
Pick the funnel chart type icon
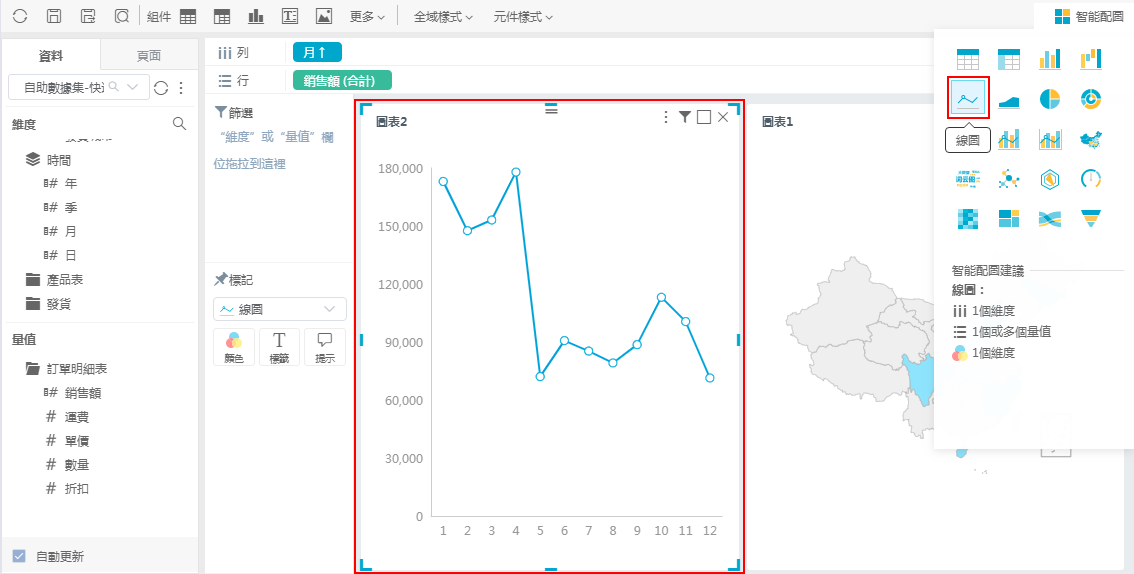click(x=1091, y=218)
